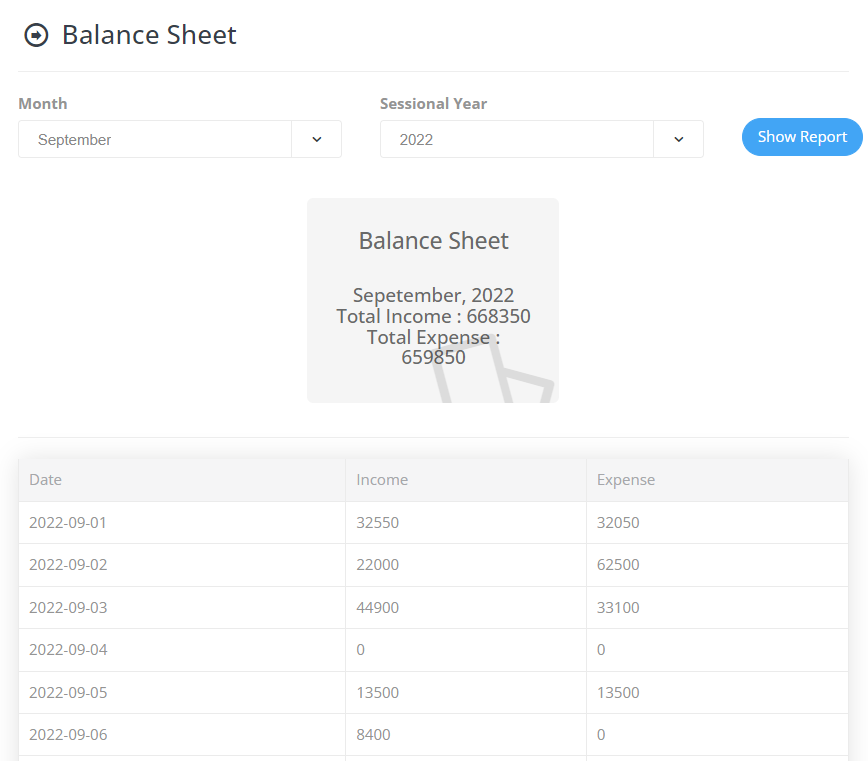Image resolution: width=868 pixels, height=761 pixels.
Task: Click the Total Income 668350 text
Action: click(433, 316)
